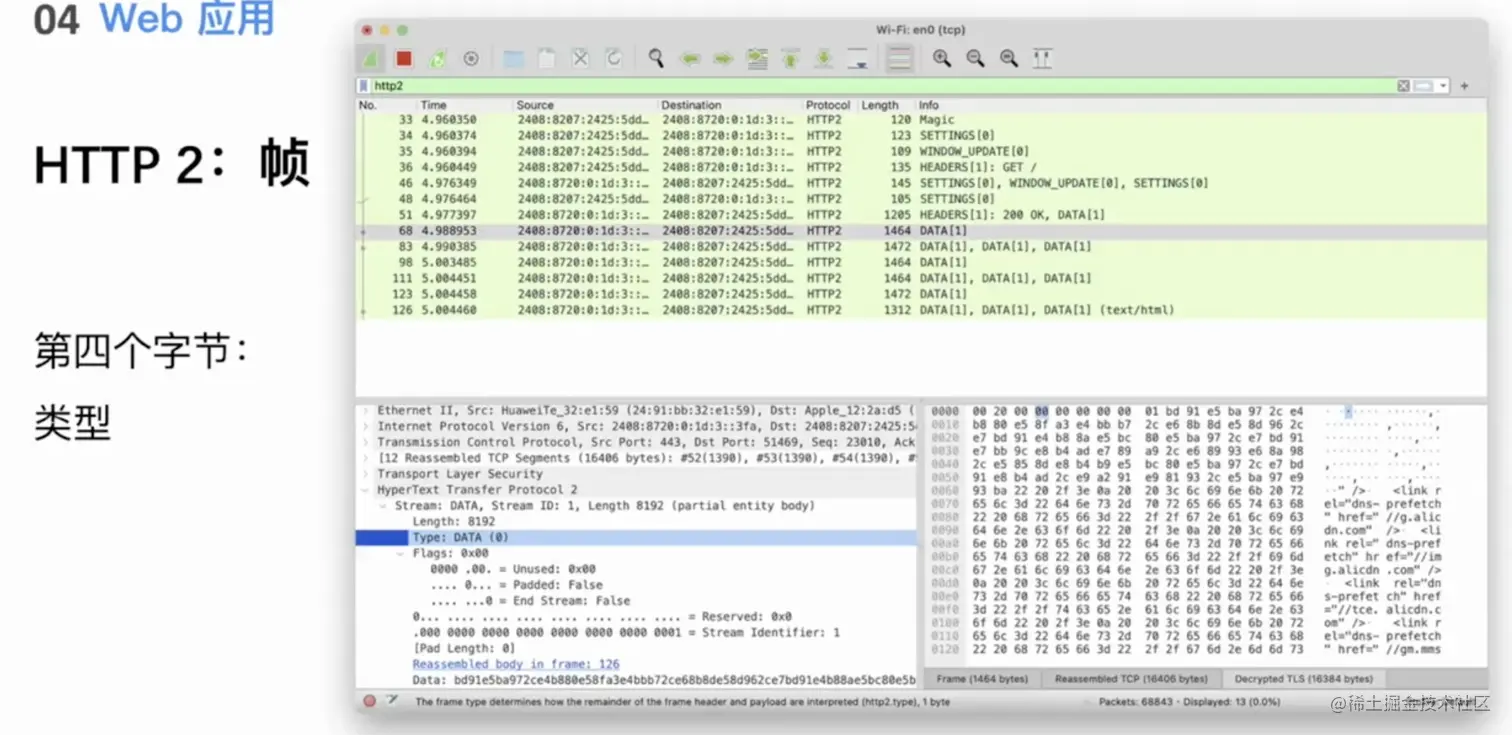Click the capture file properties pencil icon
This screenshot has width=1512, height=735.
pos(393,702)
